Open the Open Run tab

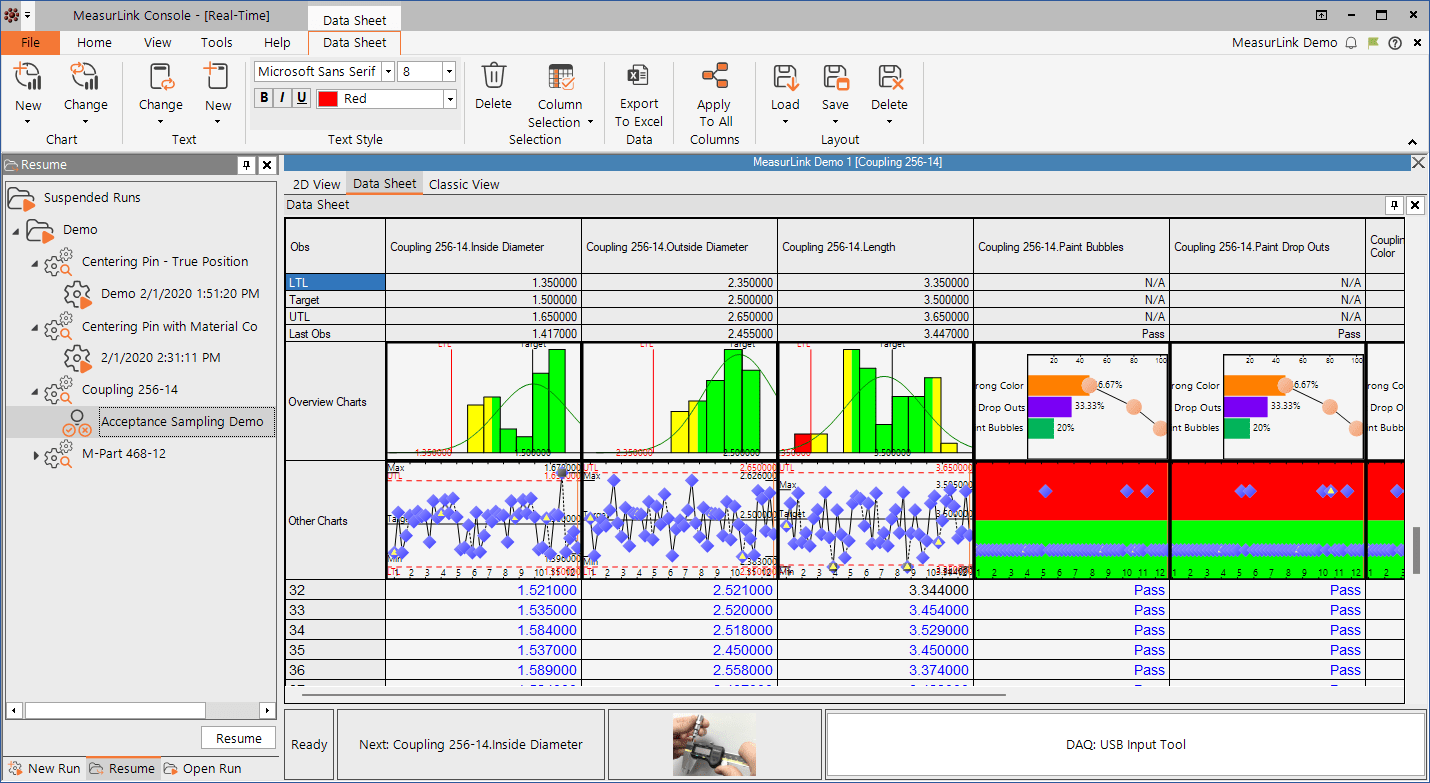(203, 768)
